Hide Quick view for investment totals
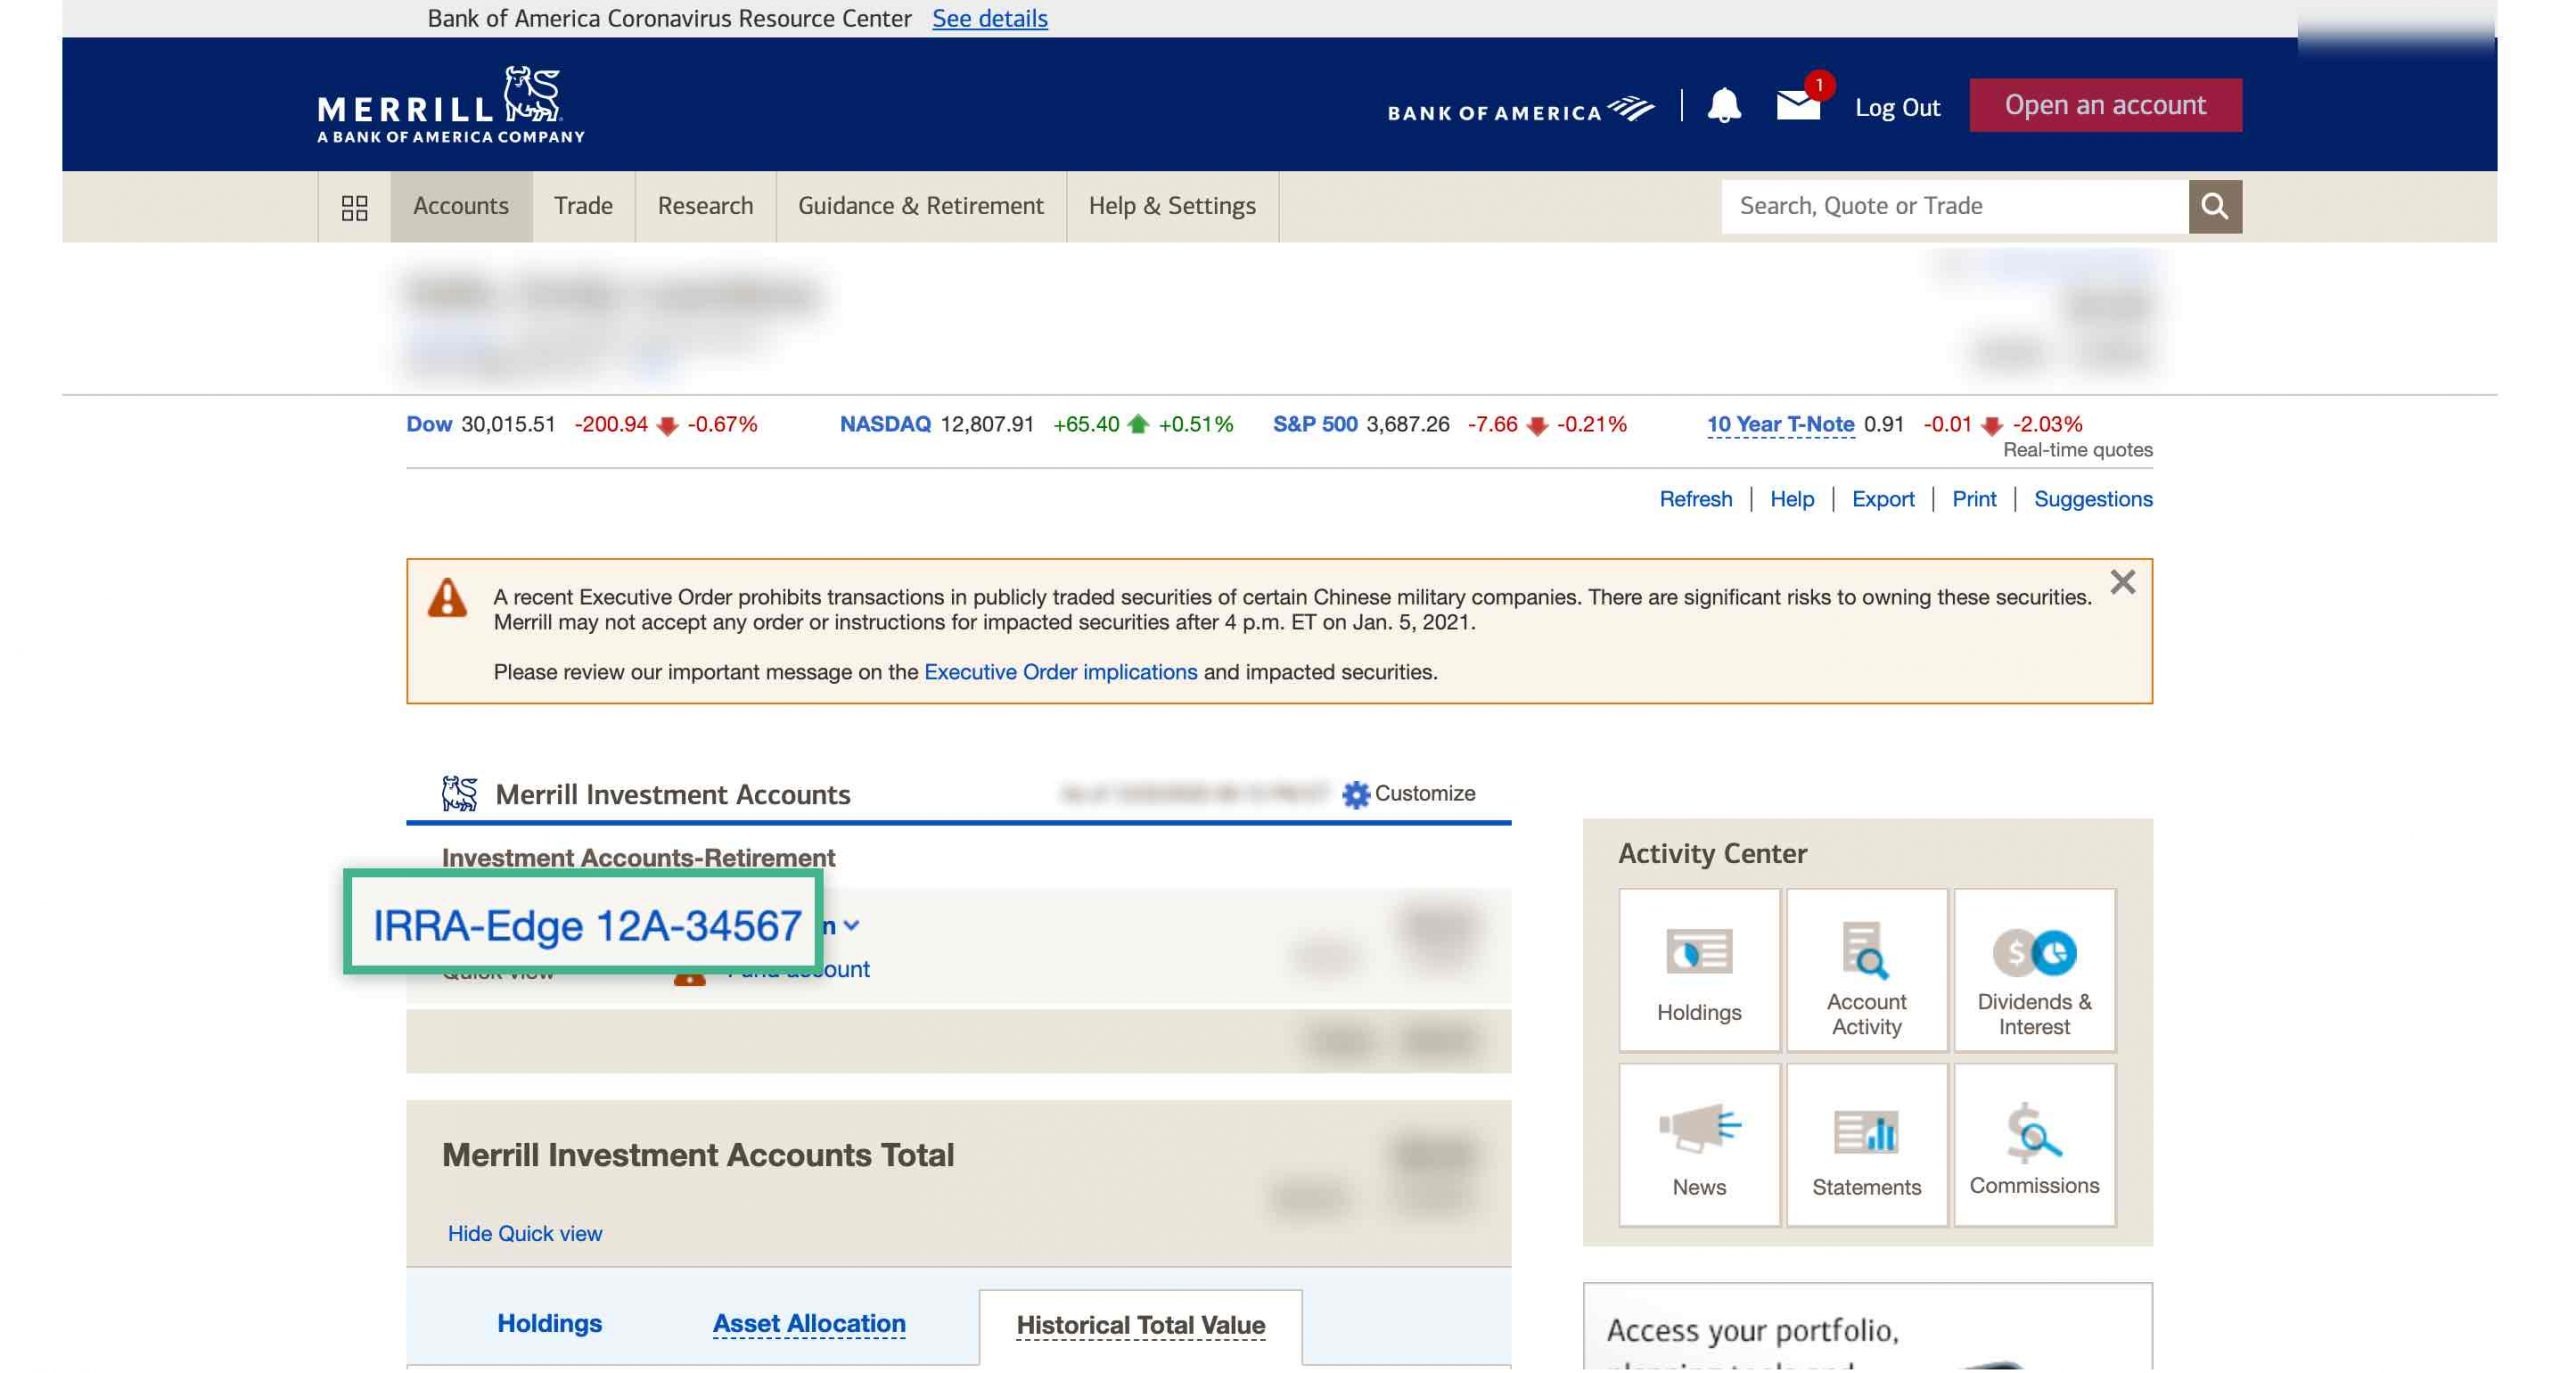 click(525, 1232)
